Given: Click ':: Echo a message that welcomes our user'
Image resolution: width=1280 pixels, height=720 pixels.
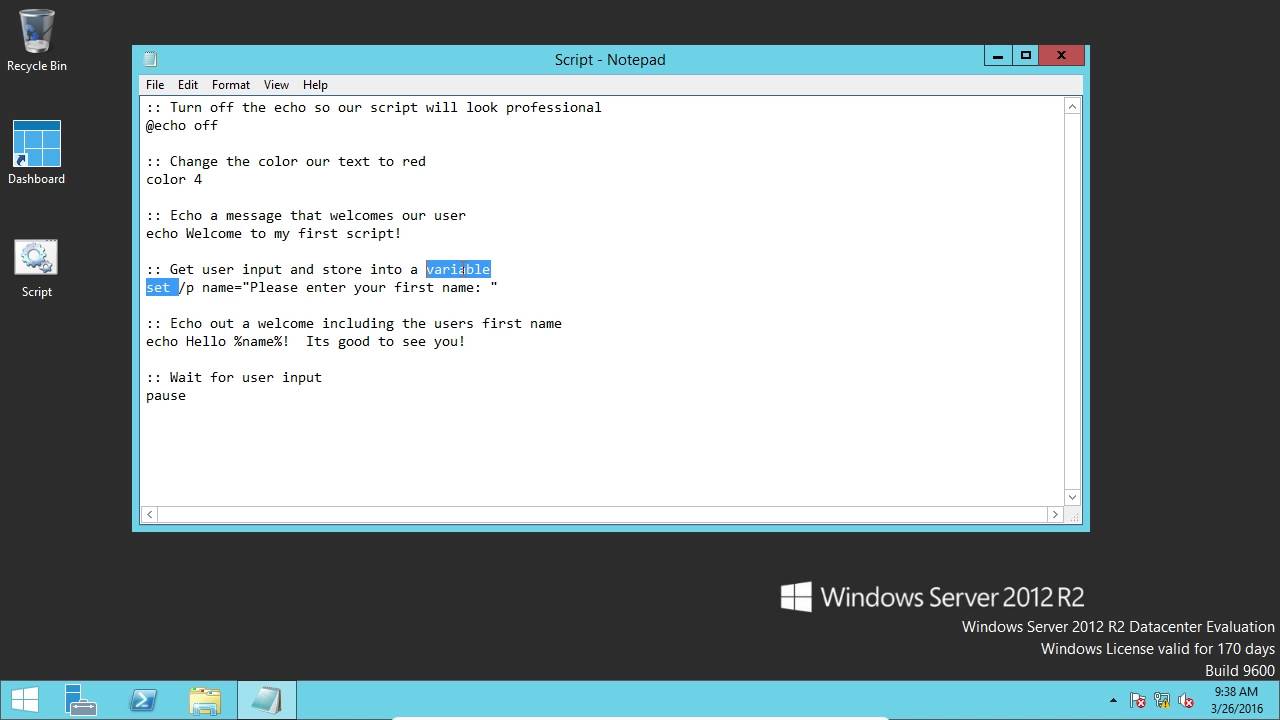Looking at the screenshot, I should point(306,215).
